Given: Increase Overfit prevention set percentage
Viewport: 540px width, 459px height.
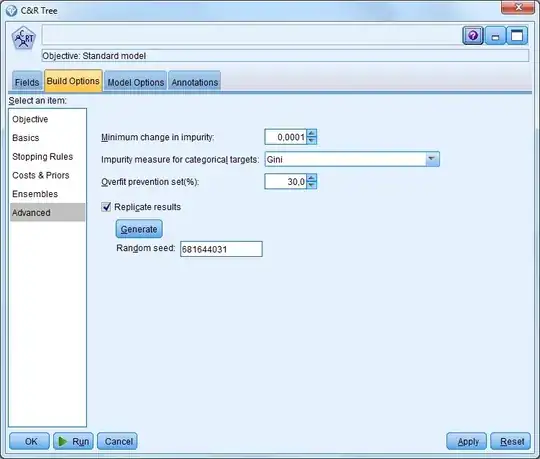Looking at the screenshot, I should (311, 178).
